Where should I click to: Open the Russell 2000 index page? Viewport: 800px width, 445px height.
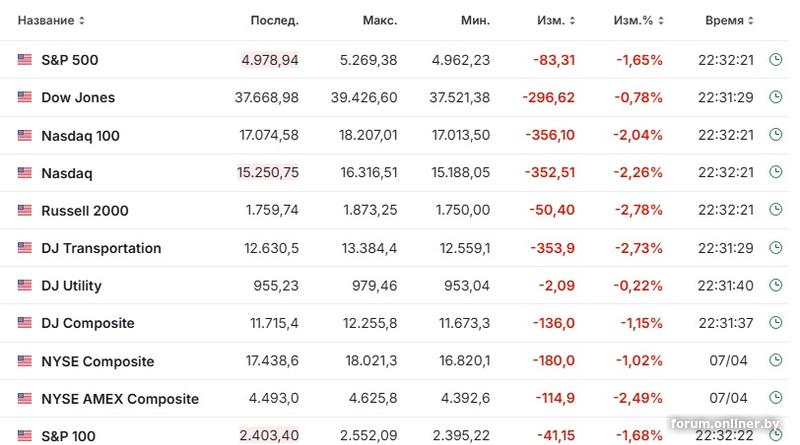tap(85, 210)
